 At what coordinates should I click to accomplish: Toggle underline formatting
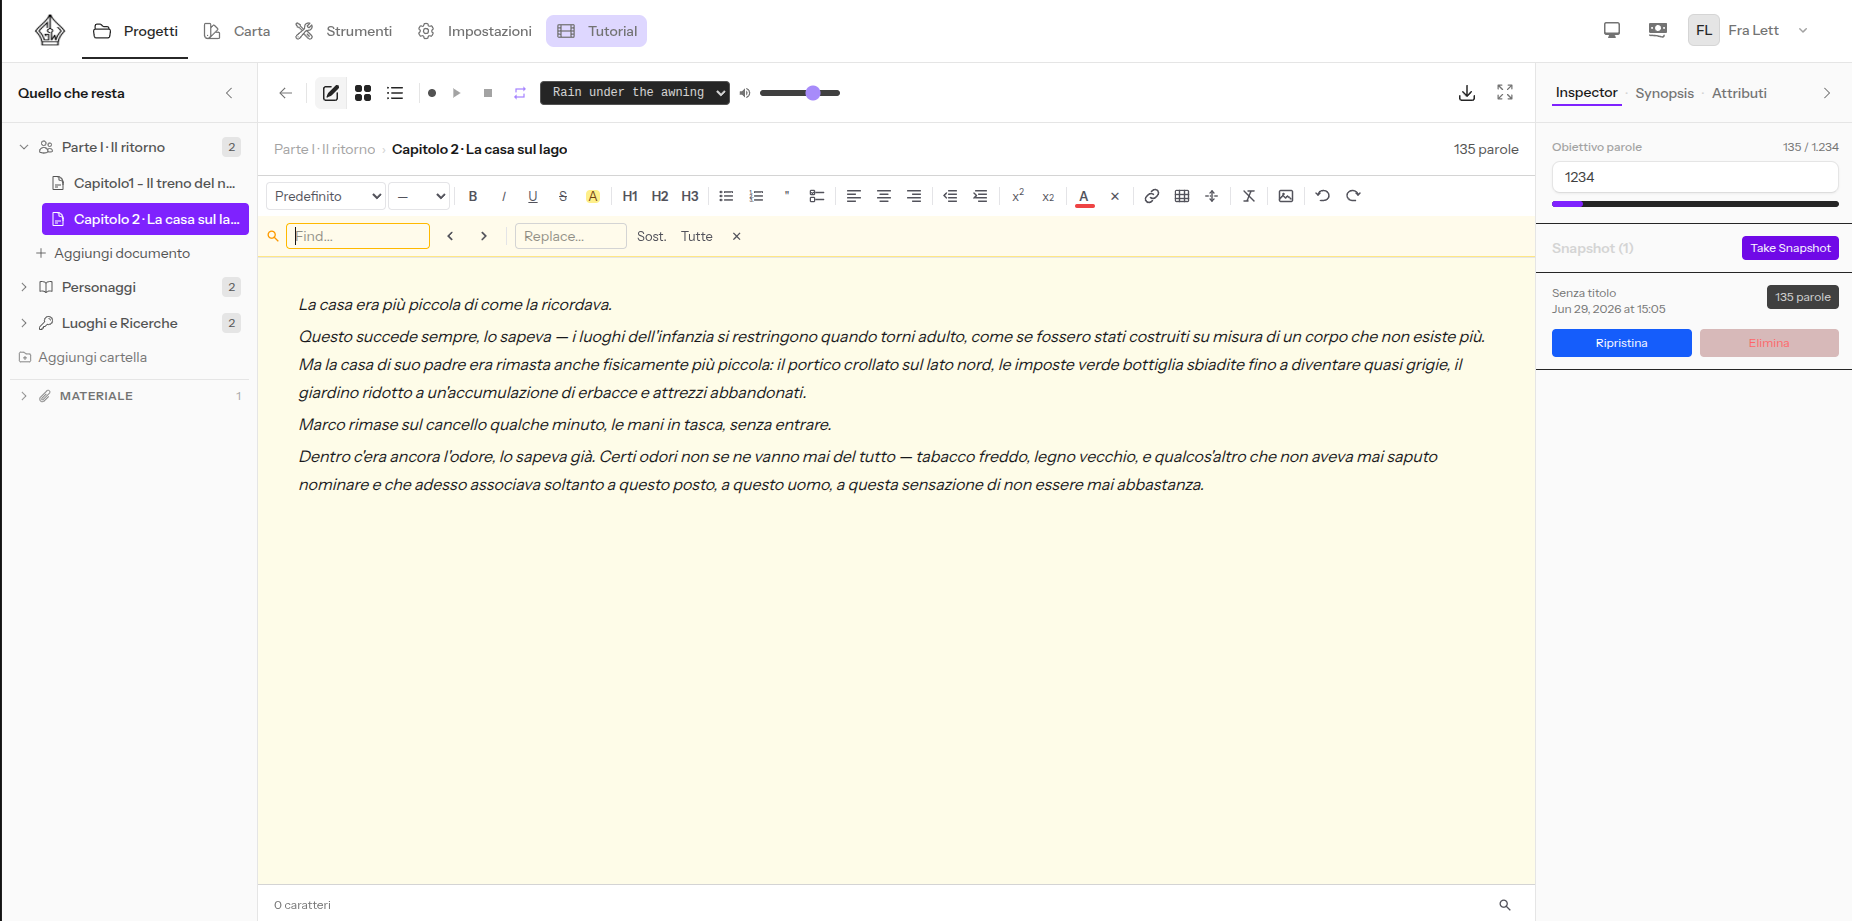pos(533,196)
